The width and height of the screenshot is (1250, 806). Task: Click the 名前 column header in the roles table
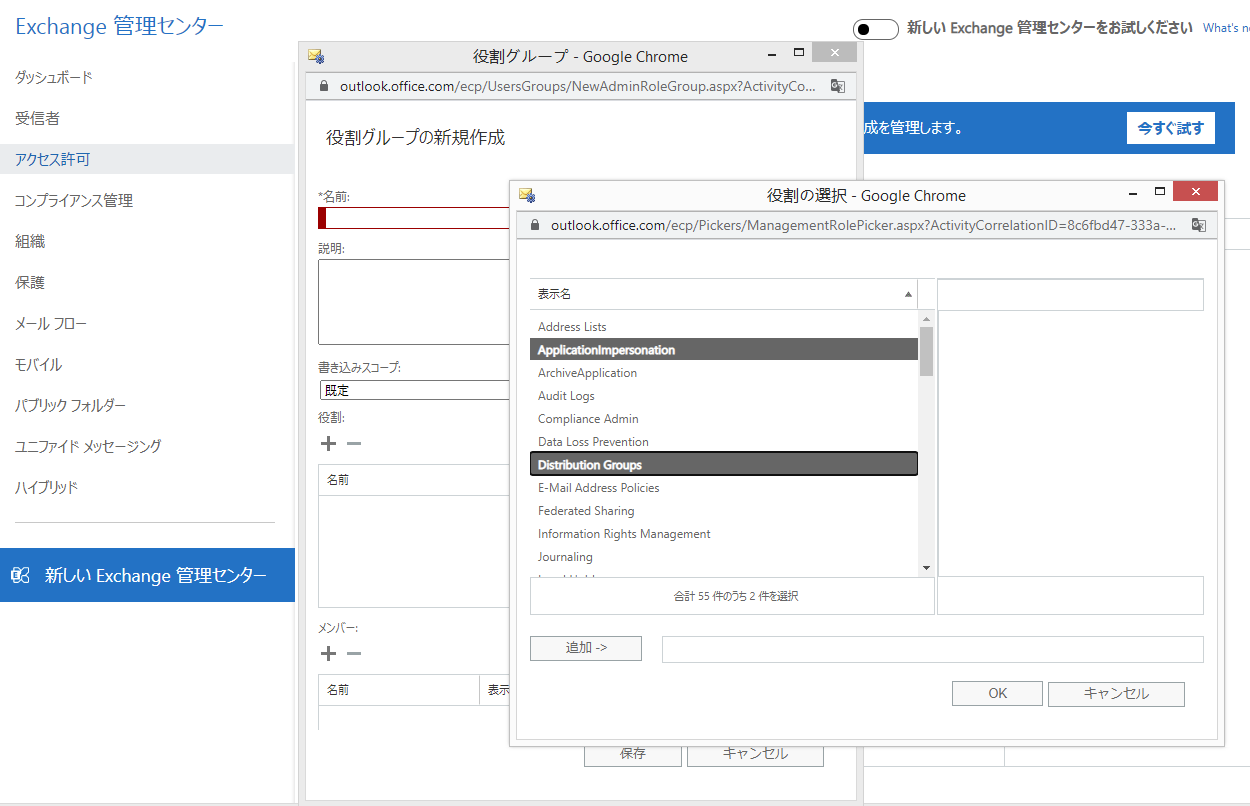point(414,480)
